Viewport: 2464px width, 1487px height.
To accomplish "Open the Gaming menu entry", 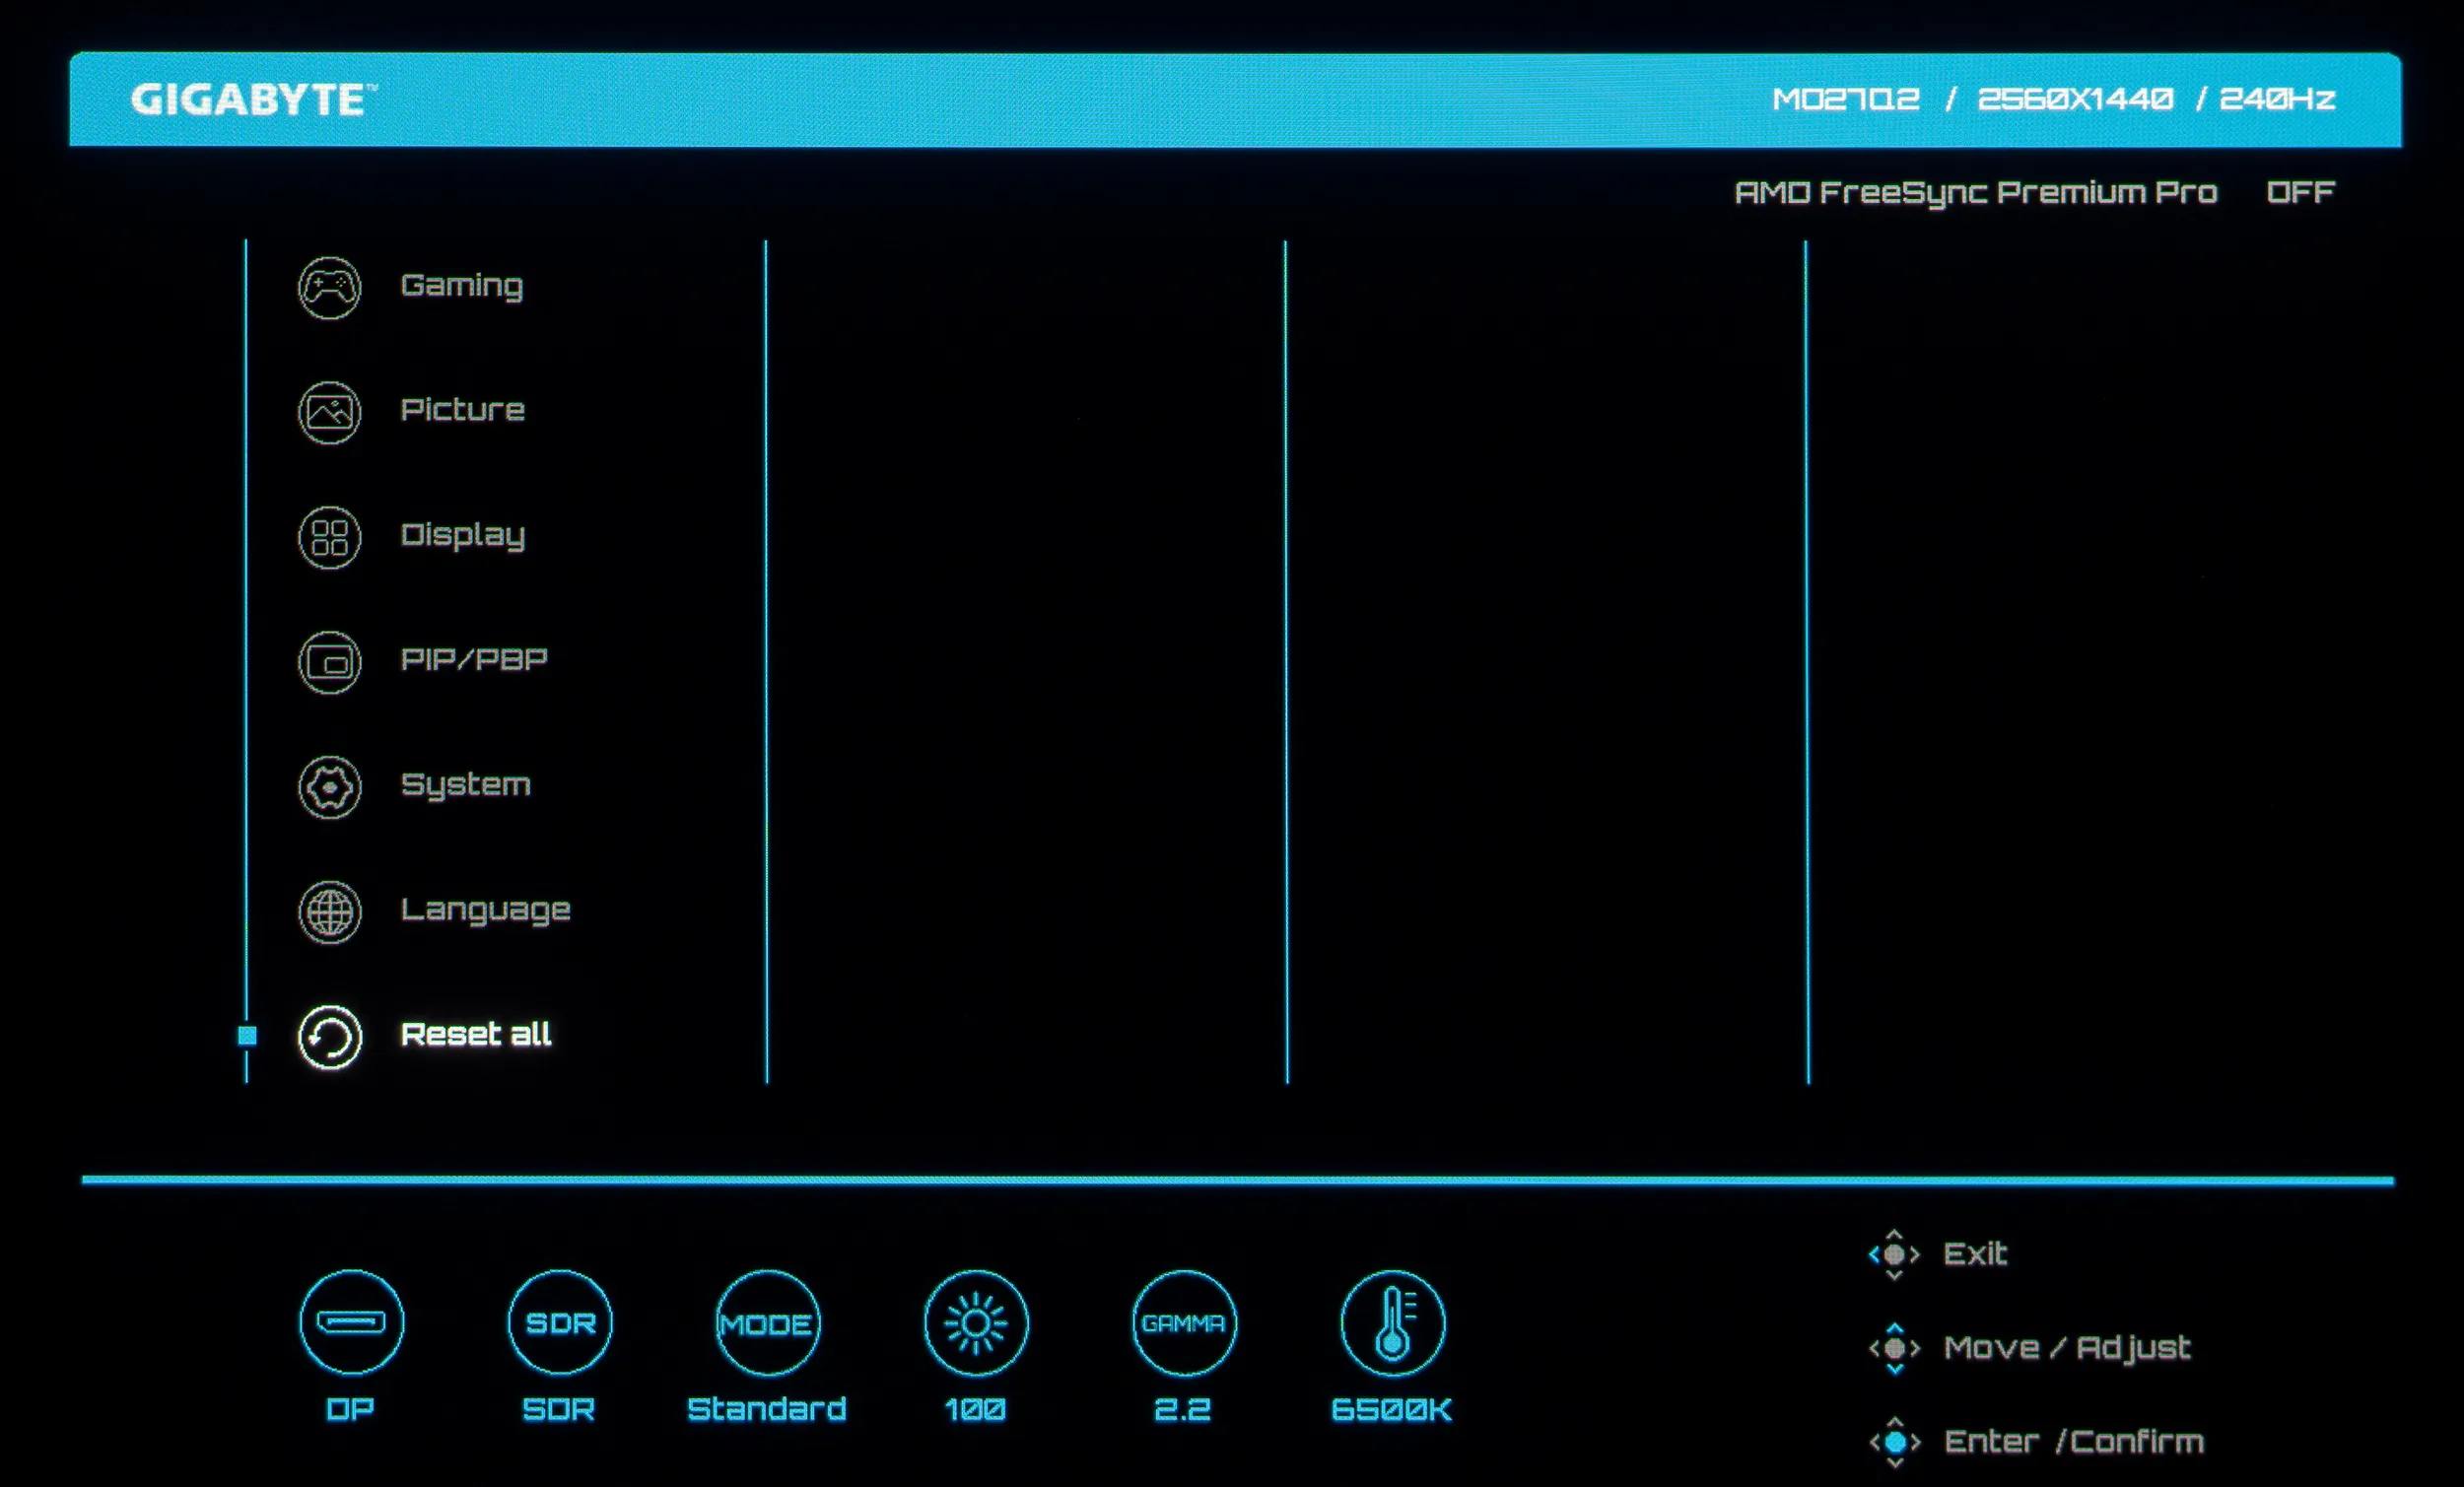I will (x=461, y=286).
